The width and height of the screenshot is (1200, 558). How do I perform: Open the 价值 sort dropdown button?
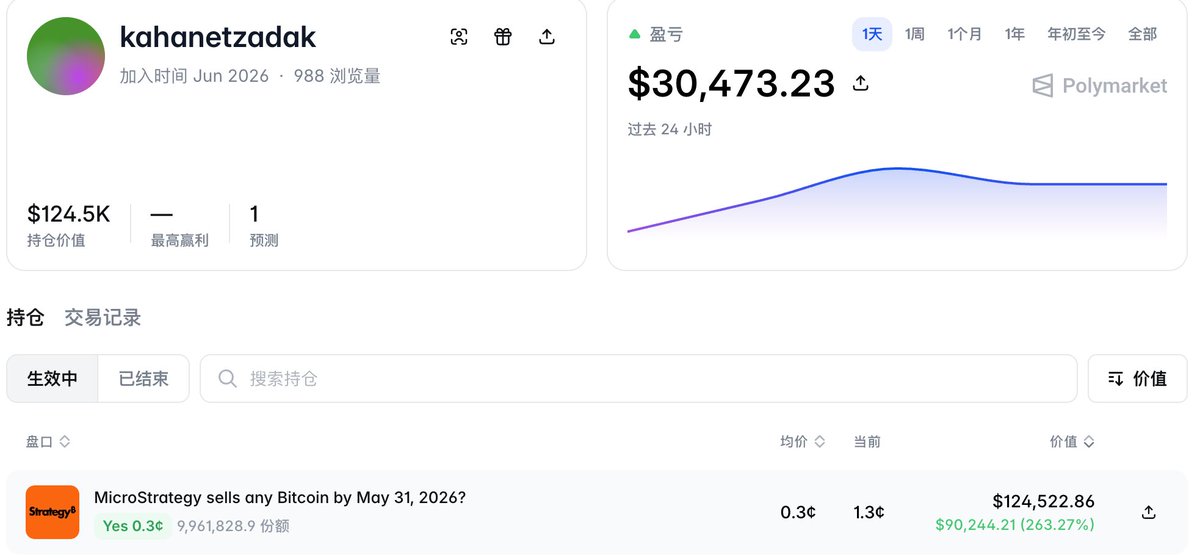pos(1138,379)
